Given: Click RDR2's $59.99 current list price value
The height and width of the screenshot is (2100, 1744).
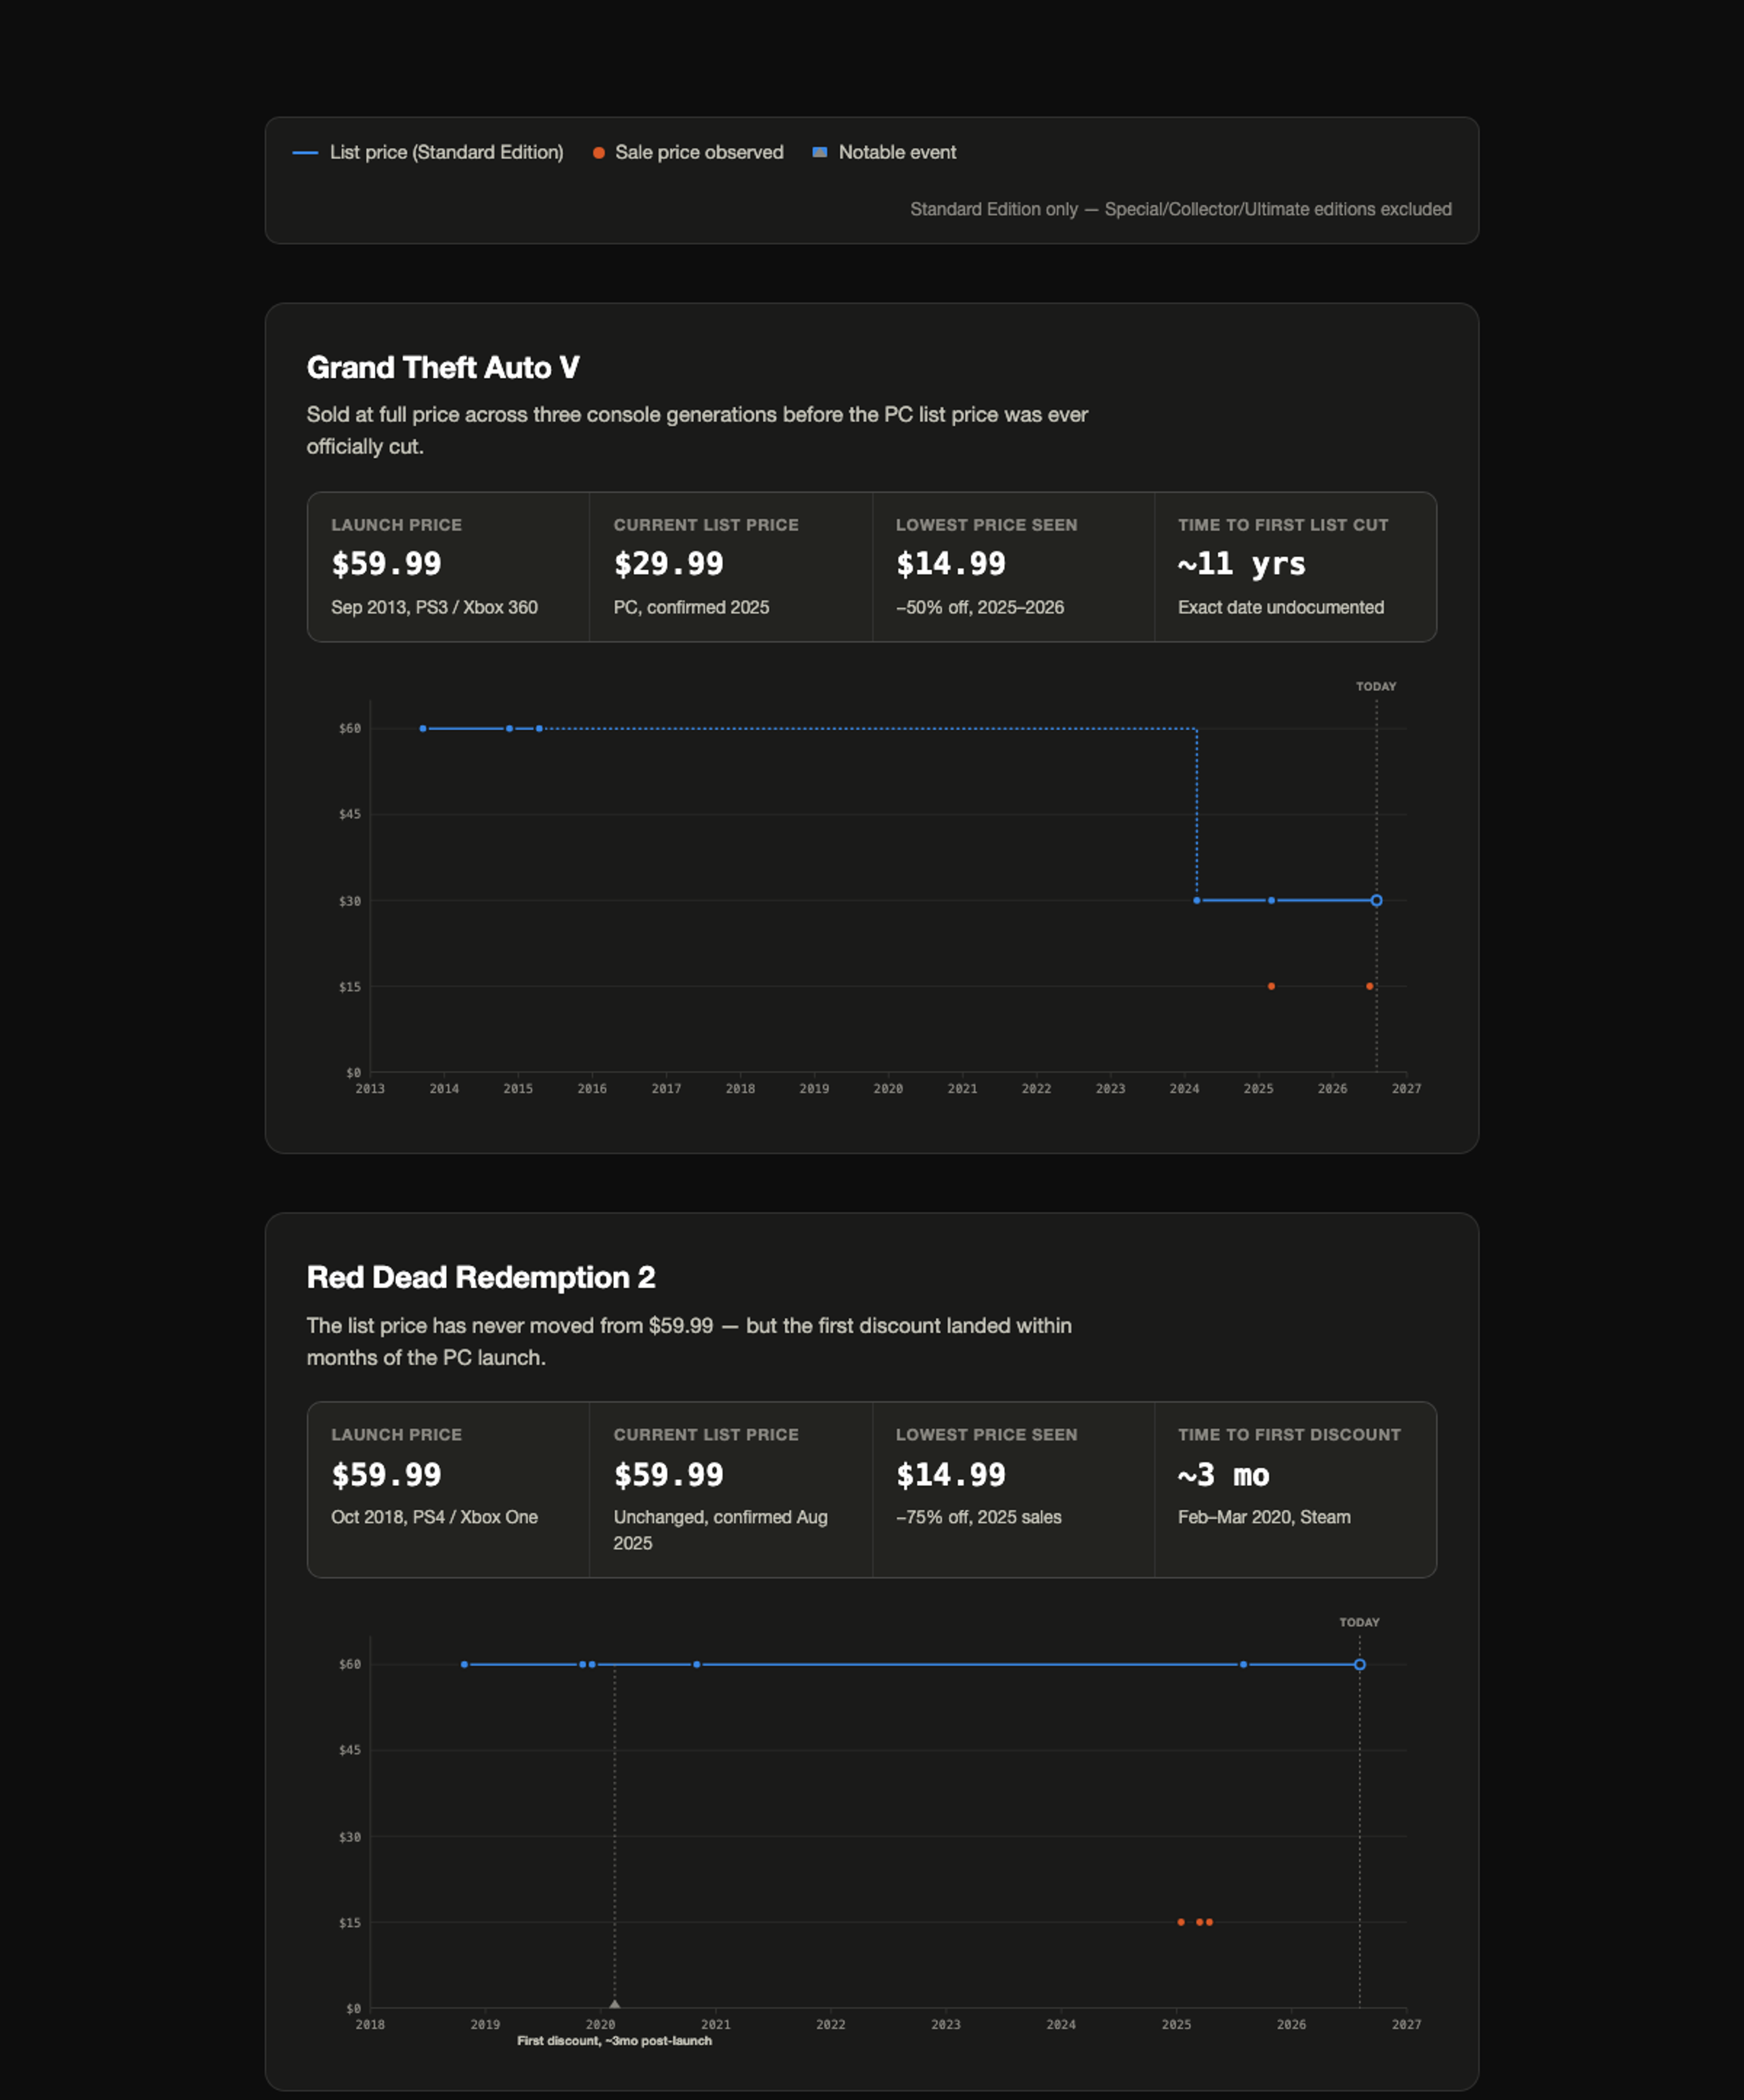Looking at the screenshot, I should coord(668,1475).
